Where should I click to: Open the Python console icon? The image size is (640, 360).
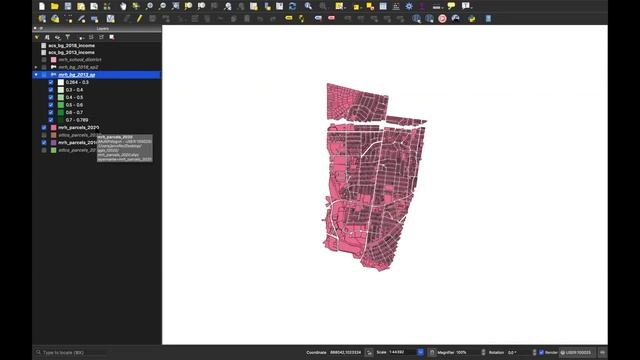pyautogui.click(x=472, y=19)
